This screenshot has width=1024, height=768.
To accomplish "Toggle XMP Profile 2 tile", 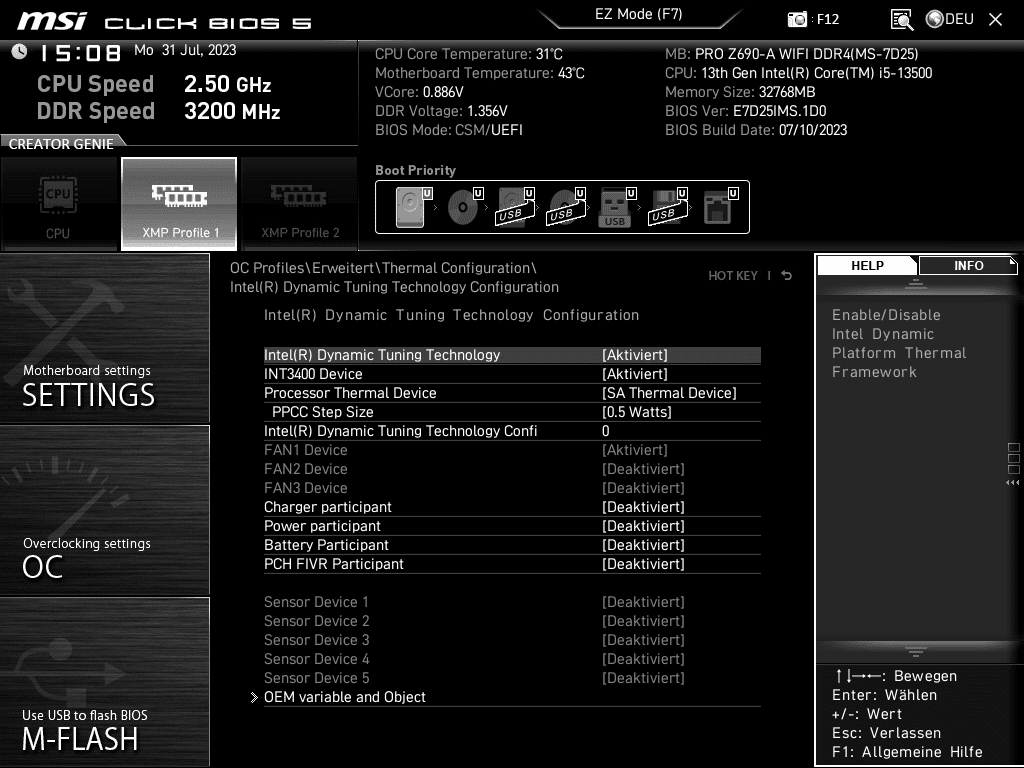I will (300, 204).
